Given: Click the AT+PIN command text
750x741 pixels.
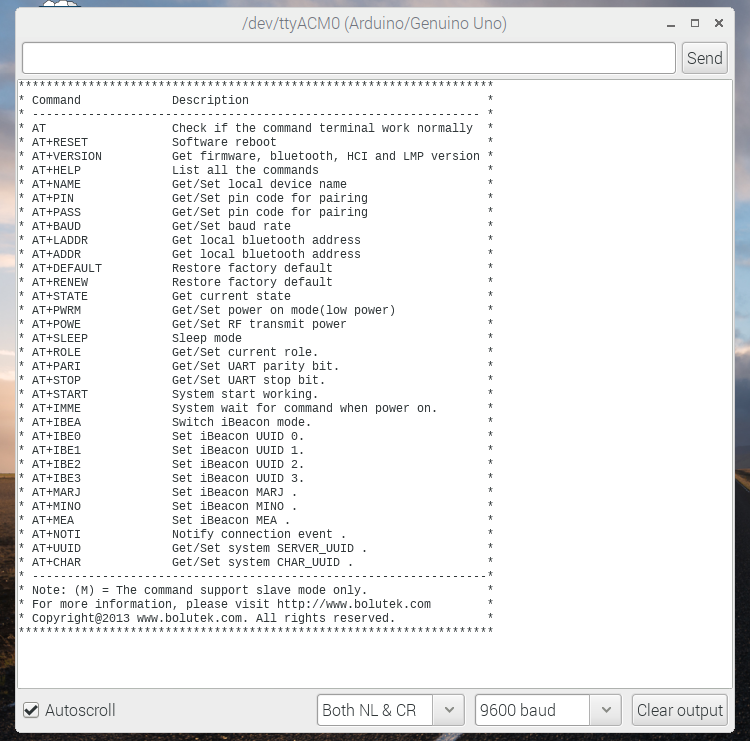Looking at the screenshot, I should click(x=53, y=199).
